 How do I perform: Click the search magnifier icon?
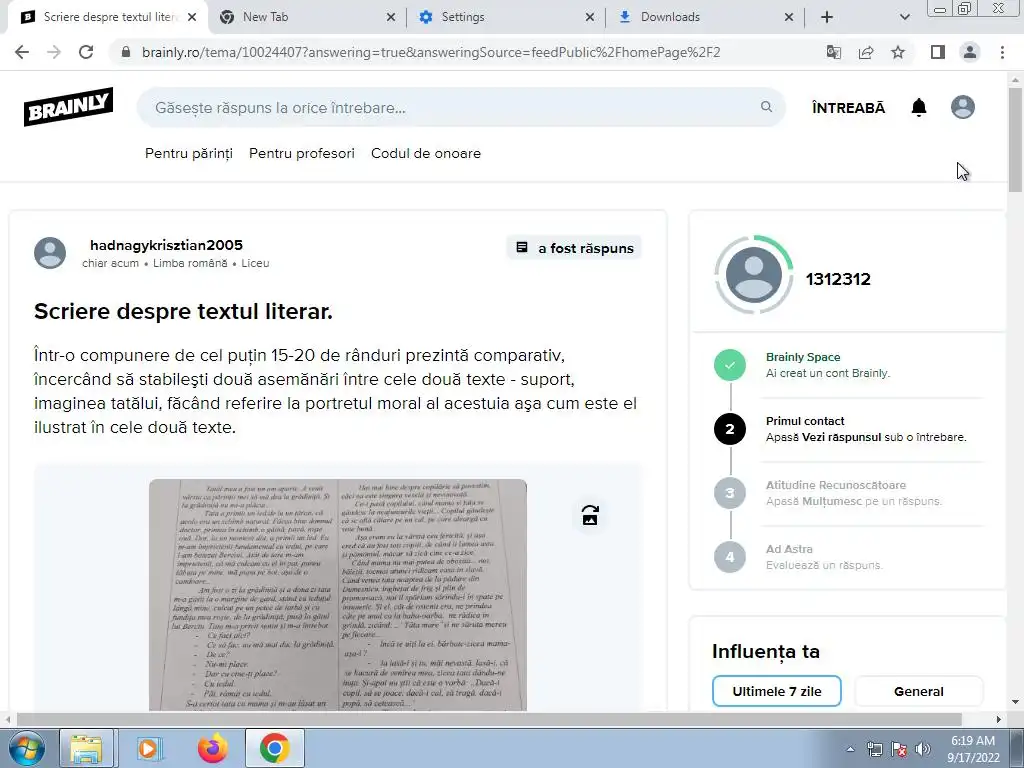[766, 106]
